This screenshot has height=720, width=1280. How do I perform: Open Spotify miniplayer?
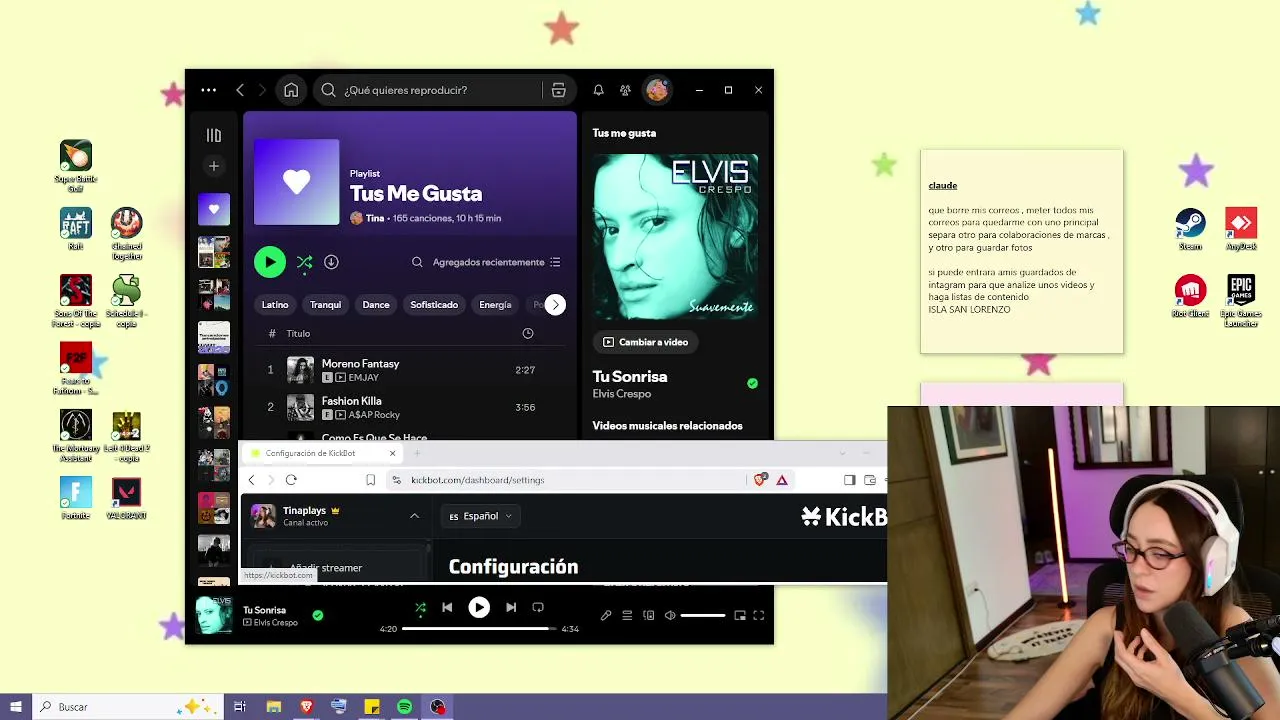[x=740, y=616]
